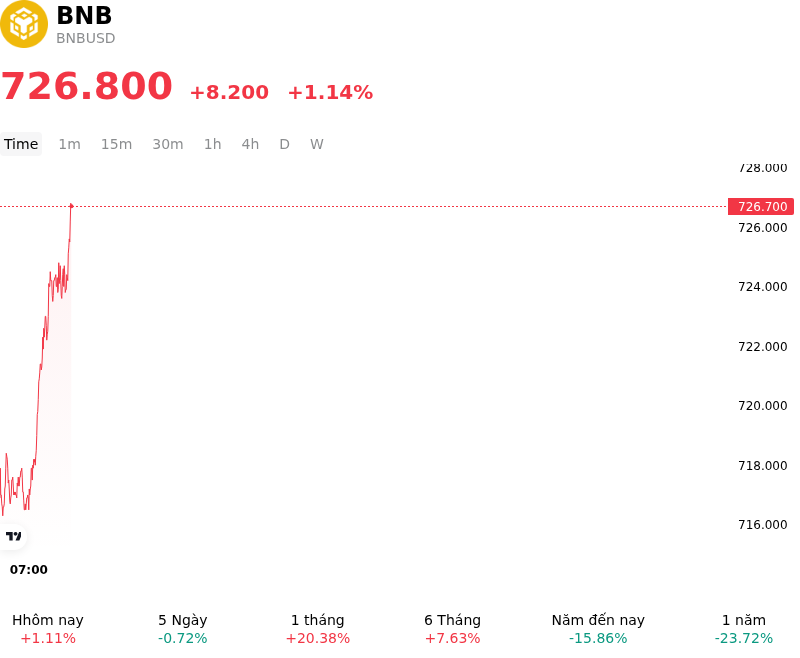Image resolution: width=800 pixels, height=658 pixels.
Task: Select the 1h interval
Action: pyautogui.click(x=213, y=144)
